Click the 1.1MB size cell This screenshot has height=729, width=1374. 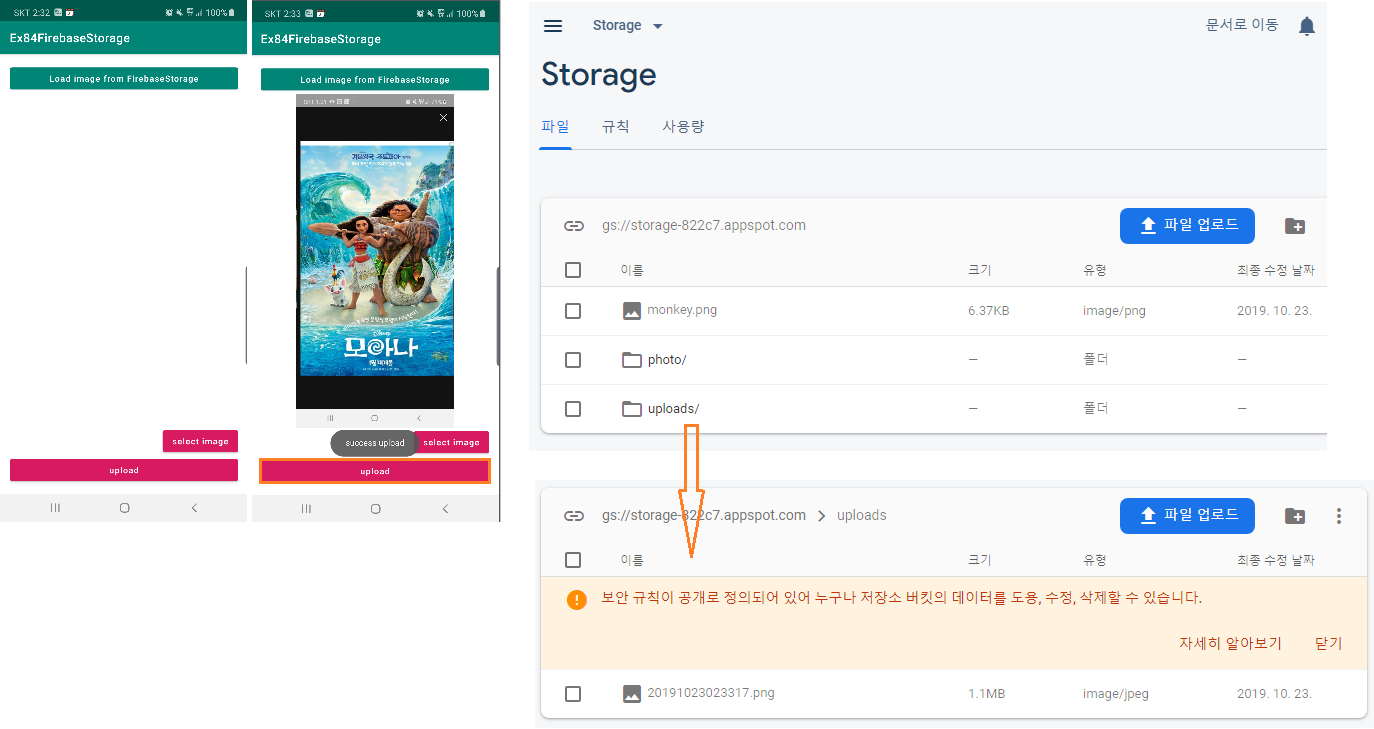[x=986, y=694]
